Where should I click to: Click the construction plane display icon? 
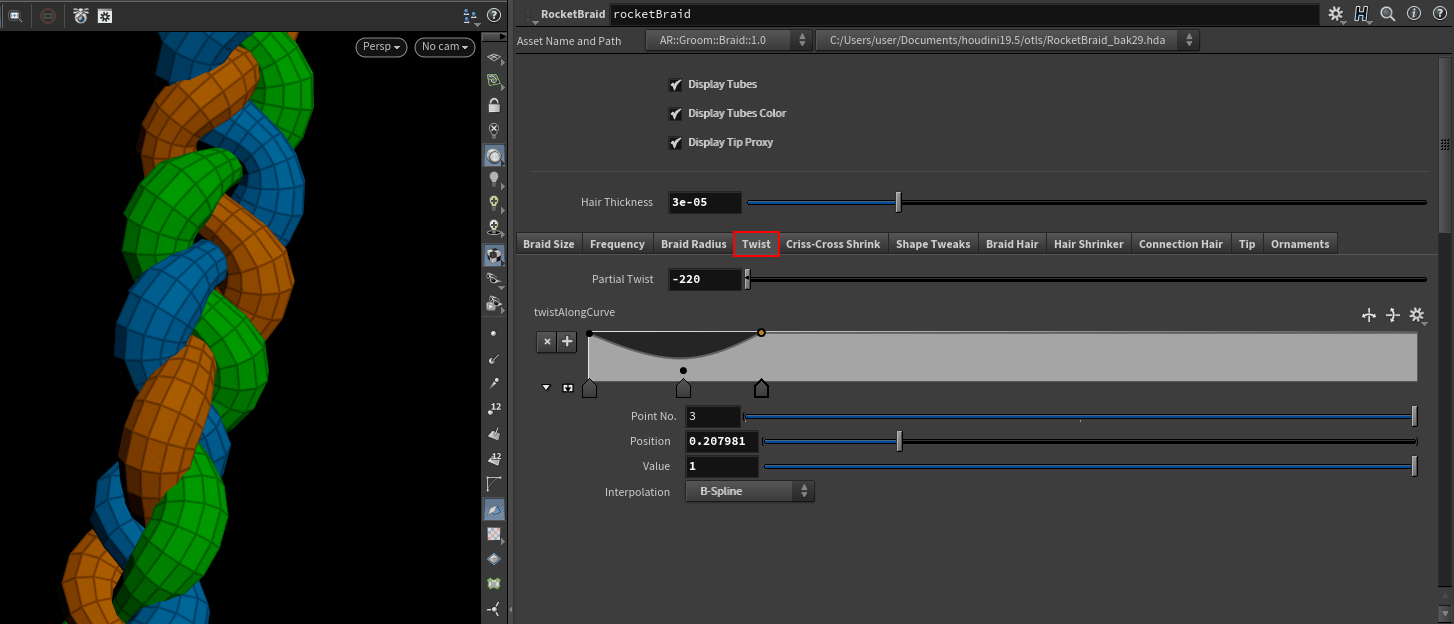(x=494, y=57)
